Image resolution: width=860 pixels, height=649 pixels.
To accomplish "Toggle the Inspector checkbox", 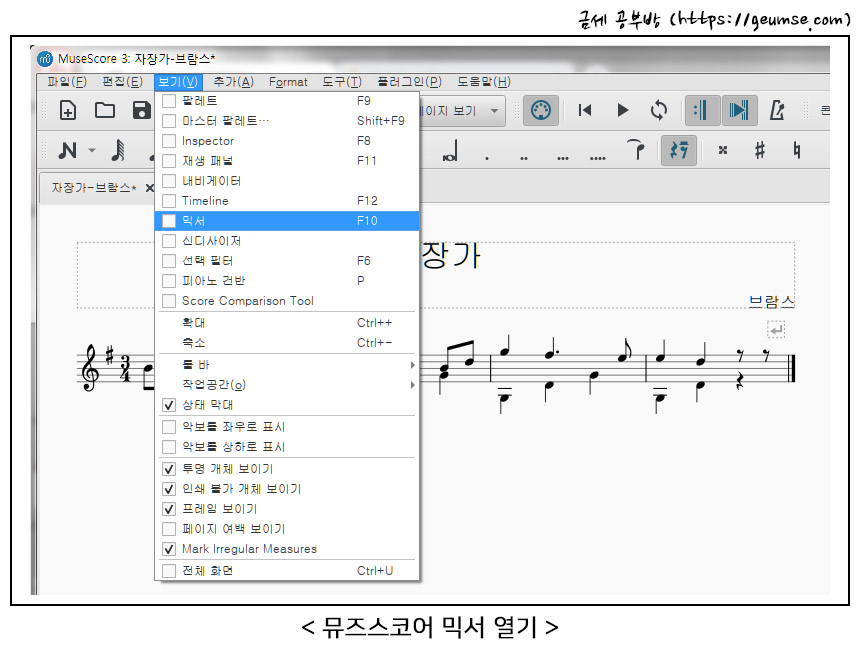I will pyautogui.click(x=169, y=141).
